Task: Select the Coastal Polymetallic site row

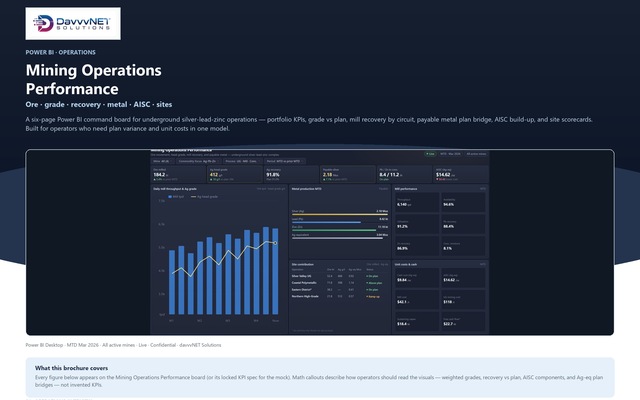Action: (340, 283)
